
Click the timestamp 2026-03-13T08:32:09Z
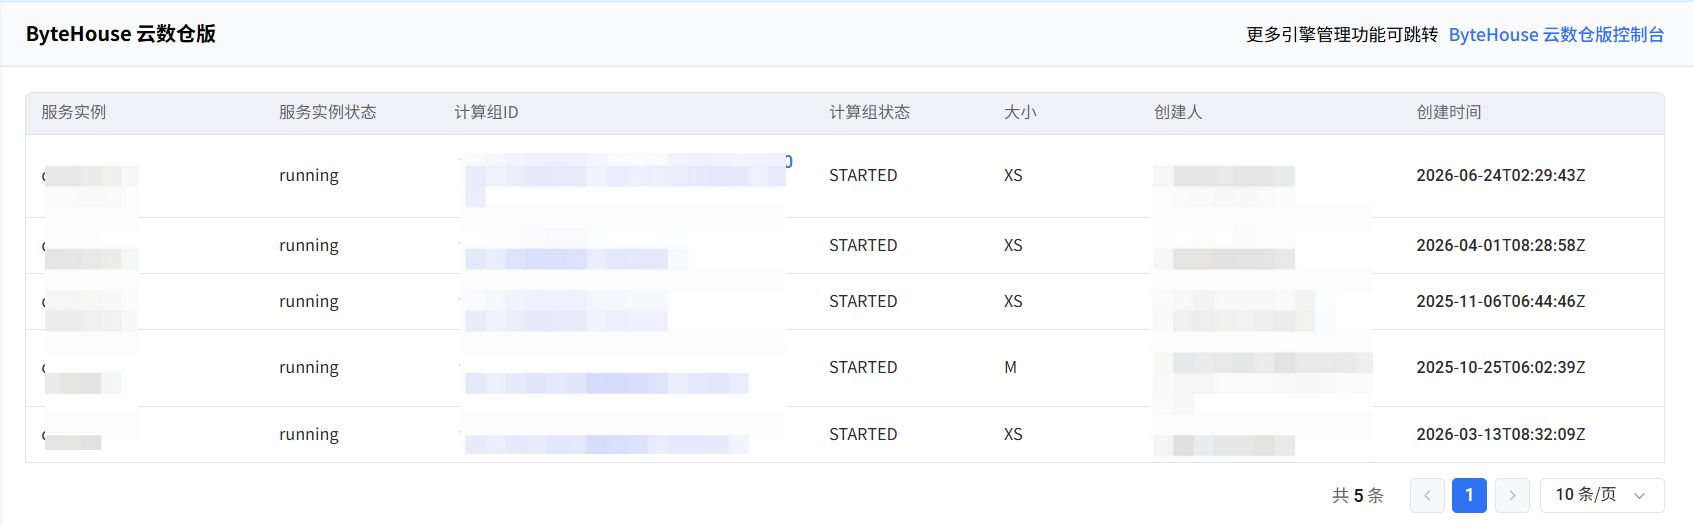(1500, 434)
